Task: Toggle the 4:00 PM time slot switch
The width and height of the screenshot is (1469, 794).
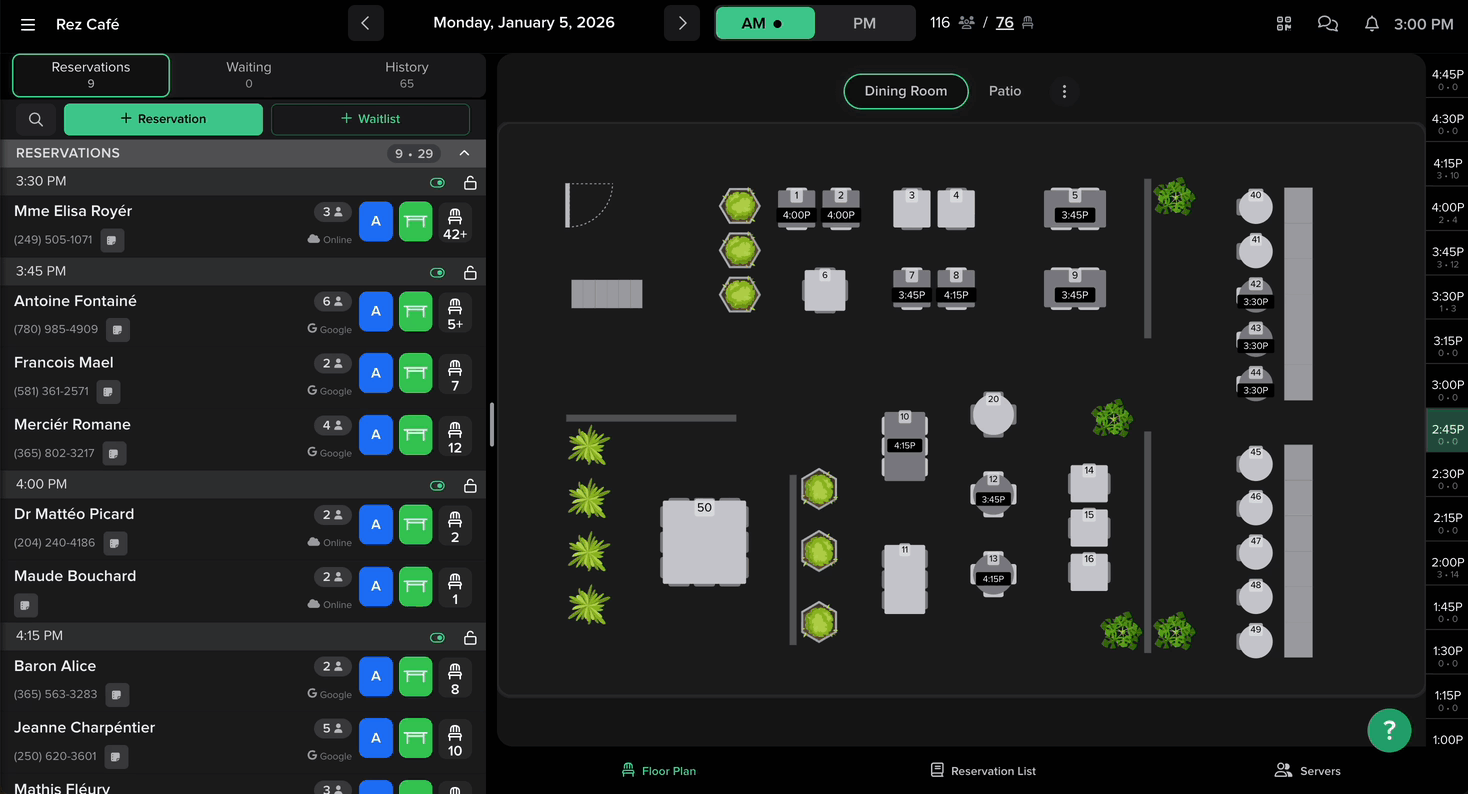Action: (437, 486)
